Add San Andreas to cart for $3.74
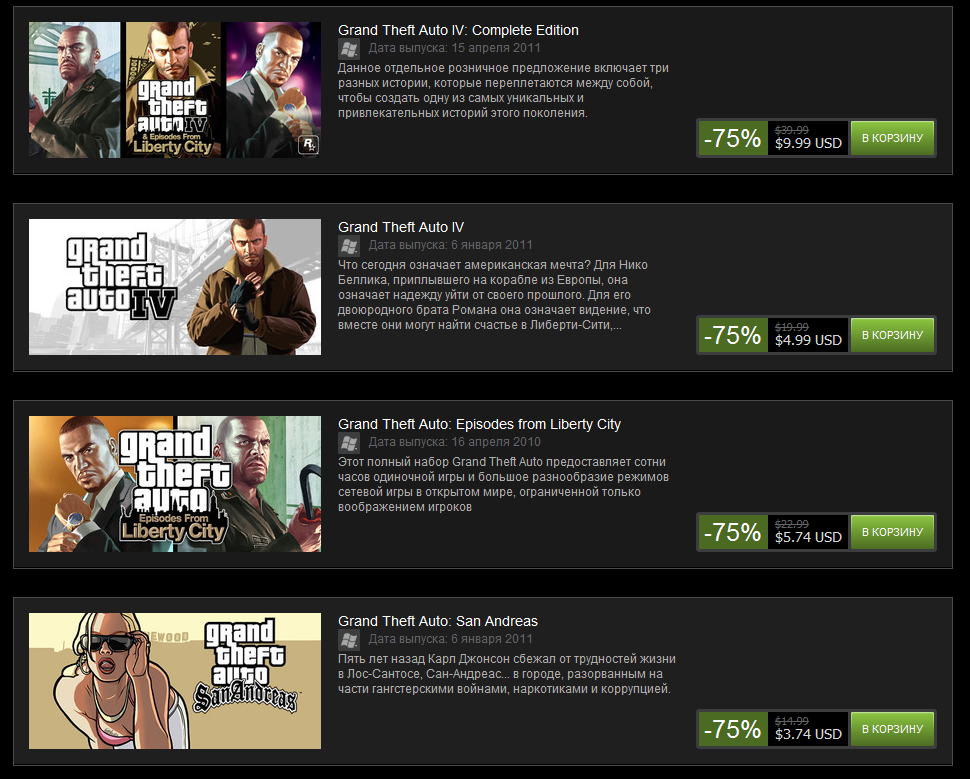Viewport: 970px width, 779px height. 892,729
